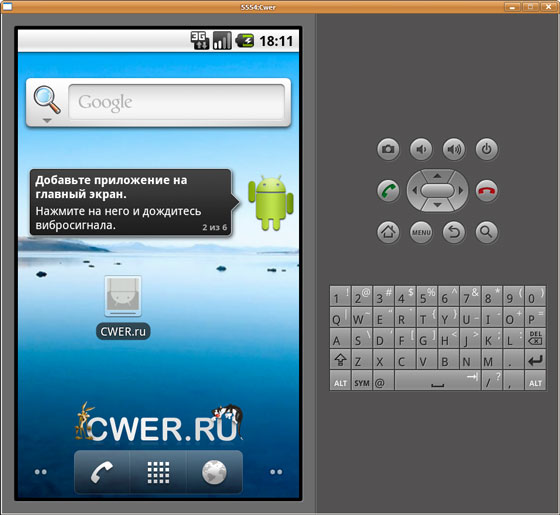Click the Home hardware button
560x515 pixels.
click(388, 232)
